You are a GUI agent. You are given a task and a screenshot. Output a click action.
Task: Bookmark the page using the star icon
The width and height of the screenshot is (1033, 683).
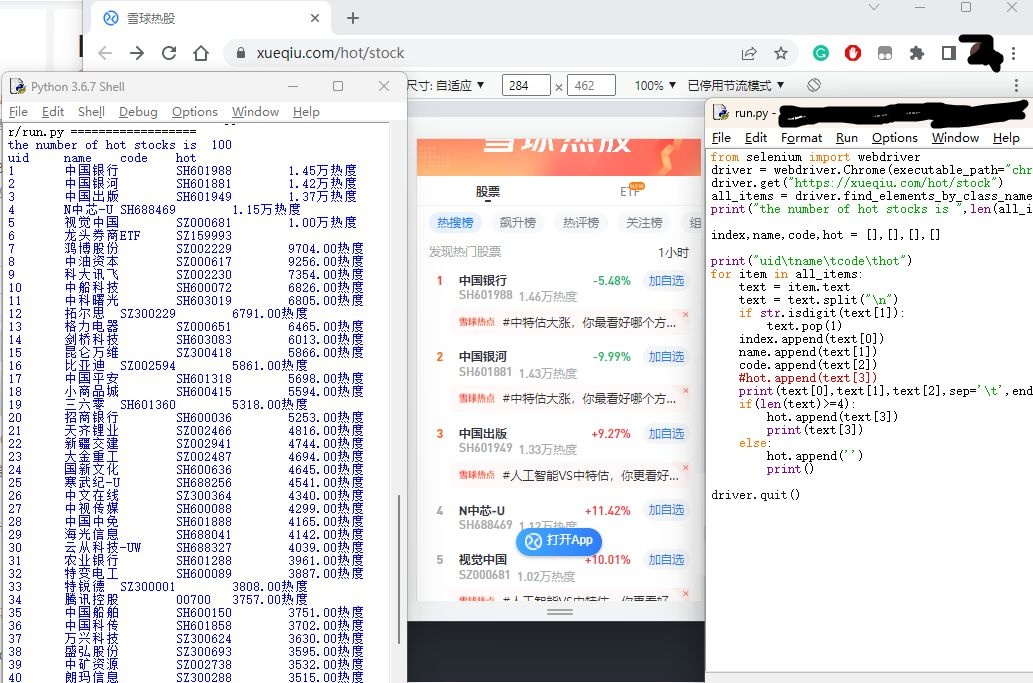click(780, 55)
